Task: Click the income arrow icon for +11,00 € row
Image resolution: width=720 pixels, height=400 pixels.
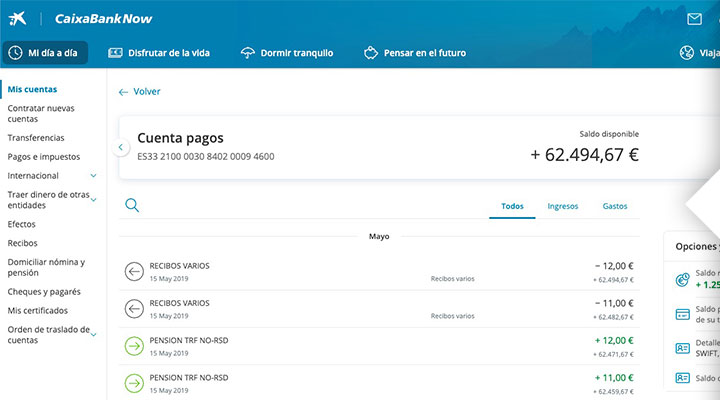Action: [x=134, y=383]
